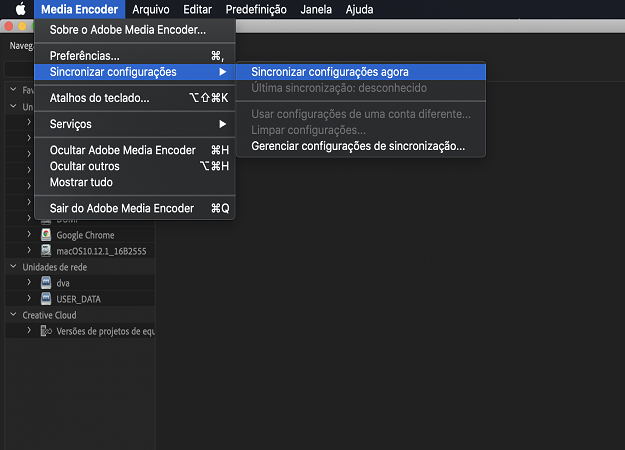The height and width of the screenshot is (450, 625).
Task: Choose Sincronizar configurações agora
Action: [x=330, y=72]
